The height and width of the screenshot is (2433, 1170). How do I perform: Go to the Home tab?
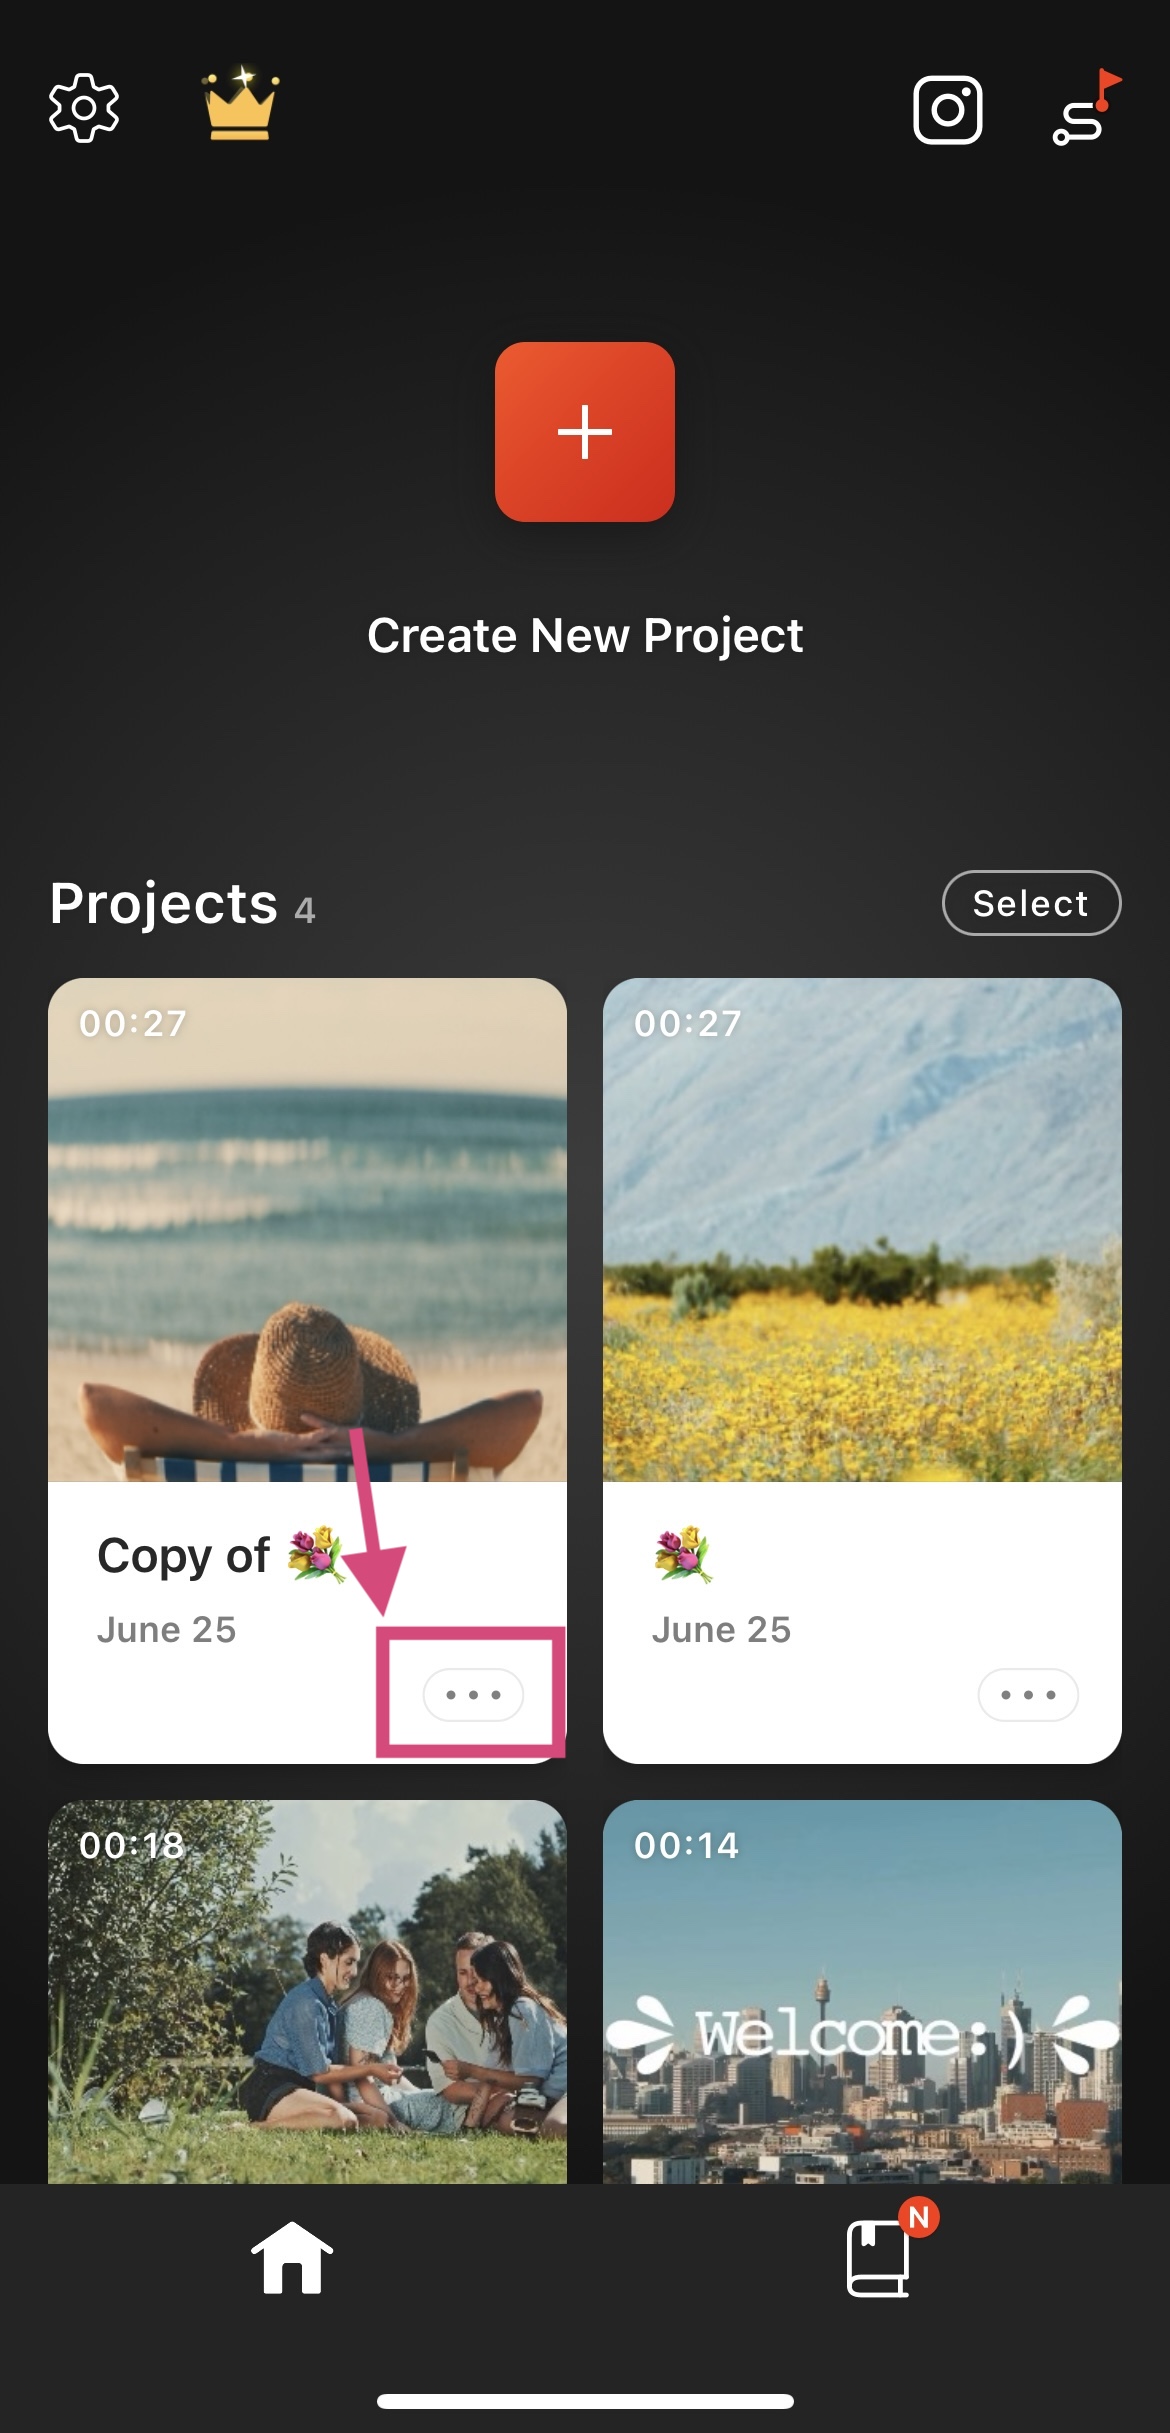click(x=291, y=2258)
